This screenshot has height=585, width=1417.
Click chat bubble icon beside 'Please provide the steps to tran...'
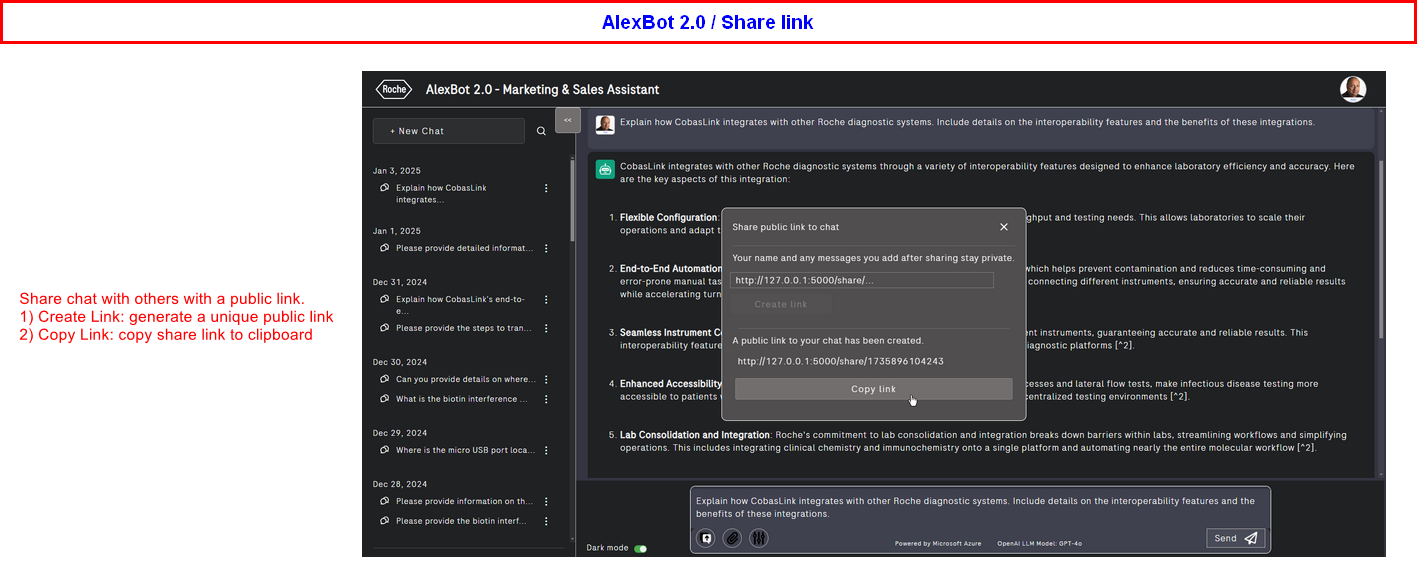[x=385, y=328]
